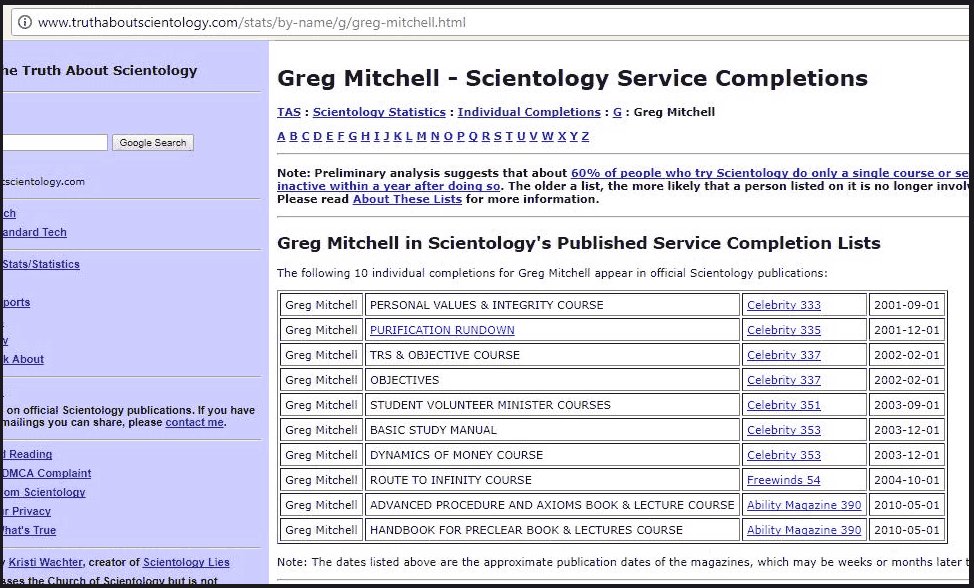Click the ROUTE TO INFINITY COURSE cell

553,480
